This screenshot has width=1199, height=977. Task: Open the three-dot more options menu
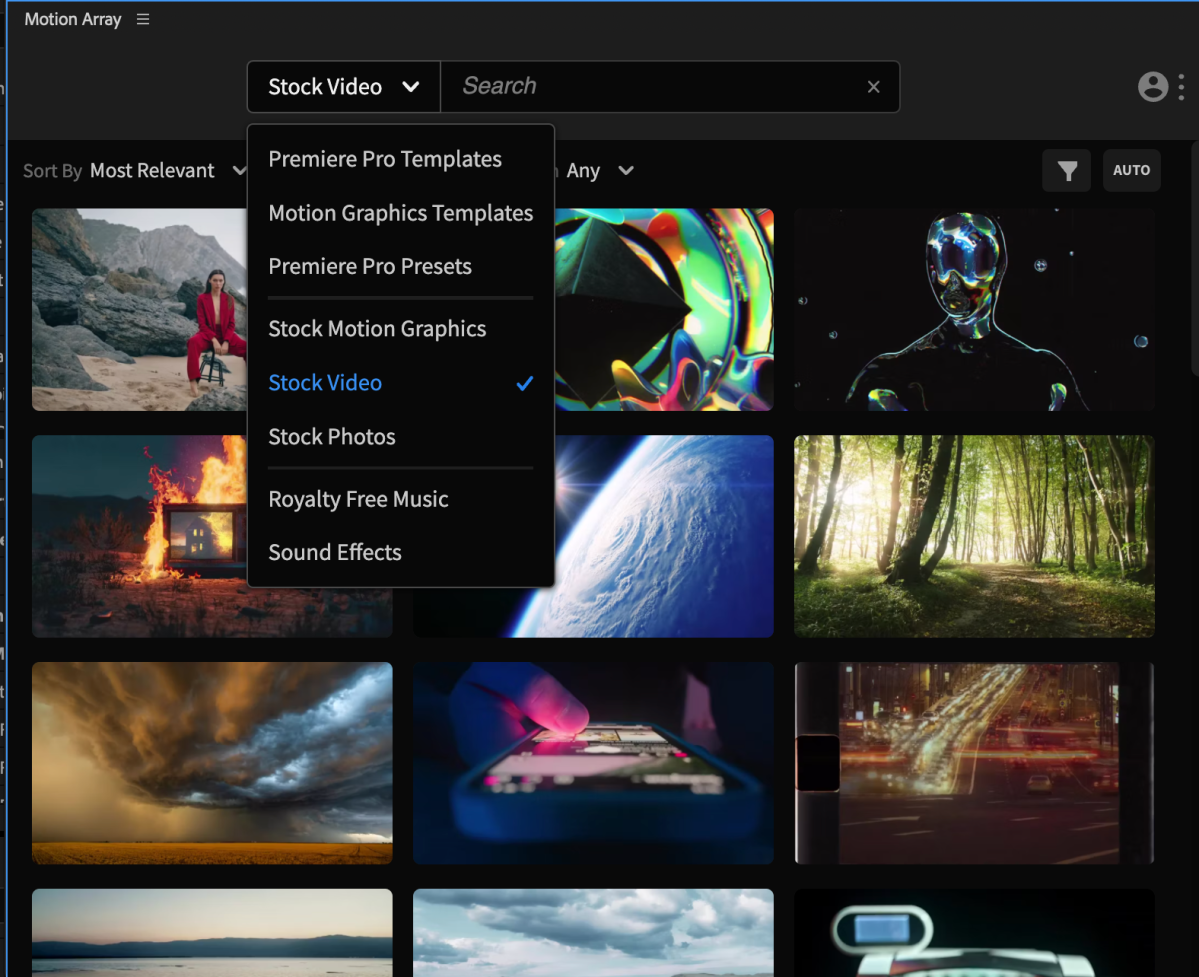tap(1181, 87)
